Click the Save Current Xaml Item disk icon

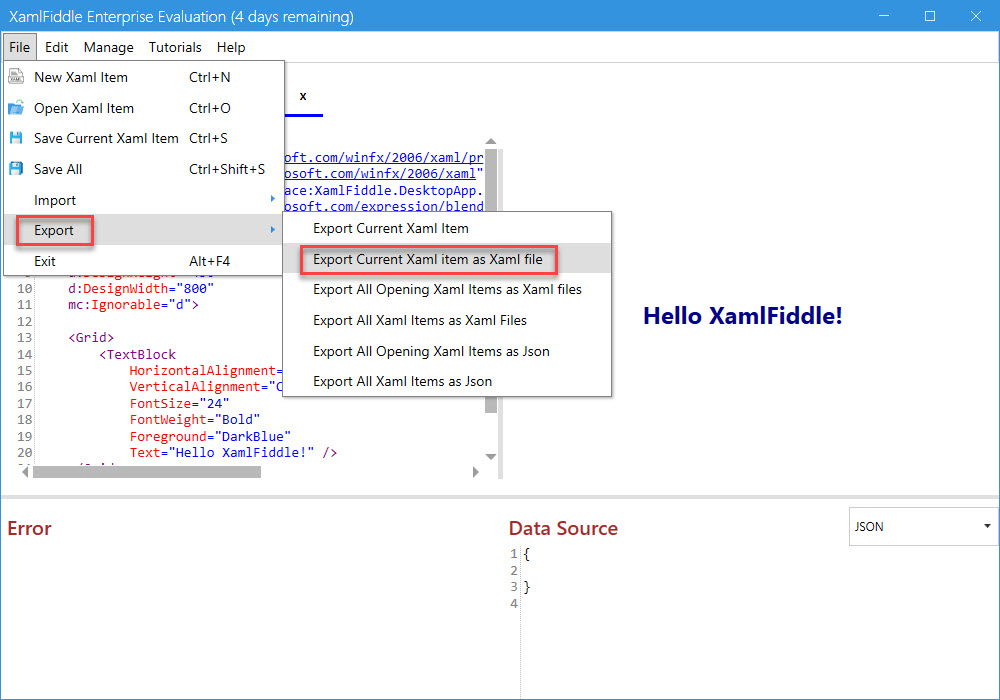(16, 138)
